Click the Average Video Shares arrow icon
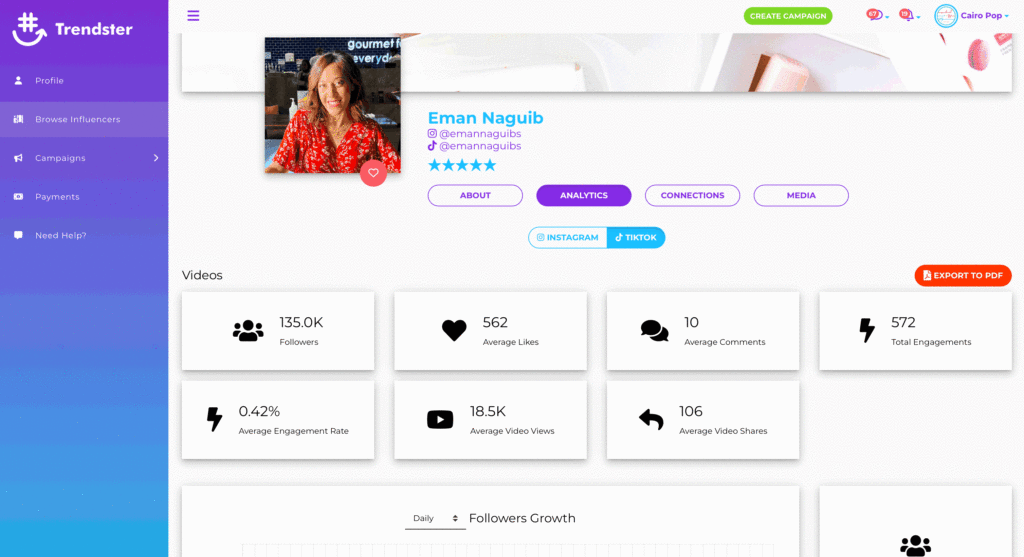Viewport: 1024px width, 557px height. pyautogui.click(x=651, y=419)
